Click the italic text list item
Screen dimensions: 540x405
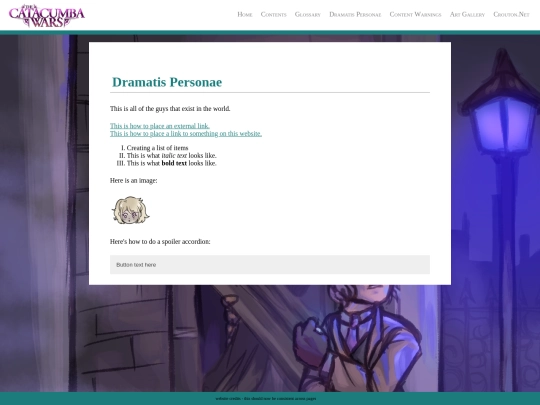(172, 156)
